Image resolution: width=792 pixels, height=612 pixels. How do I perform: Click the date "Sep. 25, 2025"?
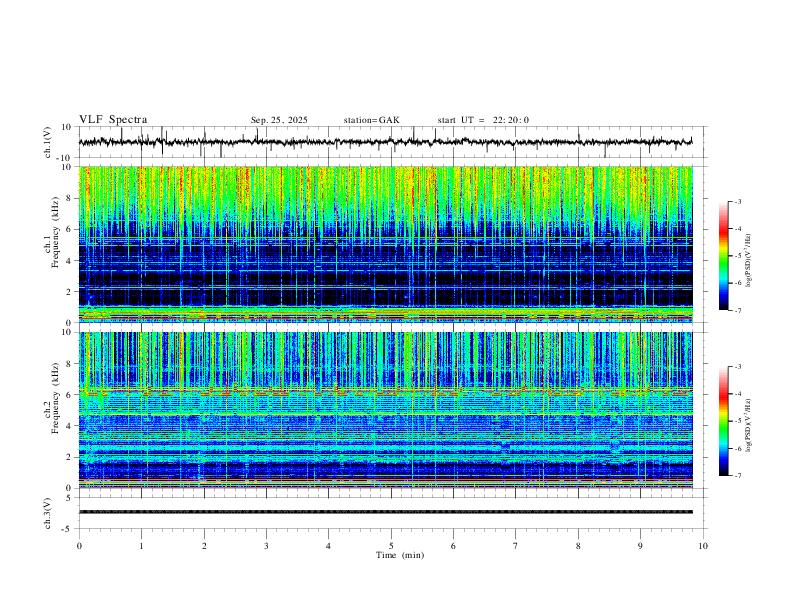tap(279, 120)
